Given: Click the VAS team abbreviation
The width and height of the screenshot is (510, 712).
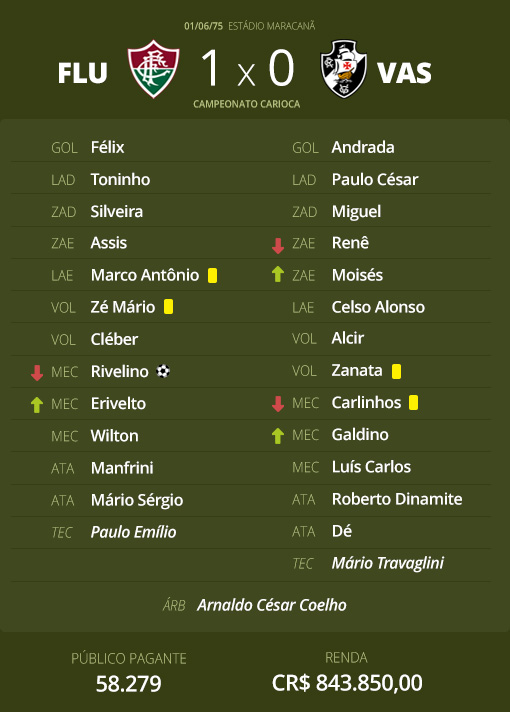Looking at the screenshot, I should pyautogui.click(x=404, y=73).
